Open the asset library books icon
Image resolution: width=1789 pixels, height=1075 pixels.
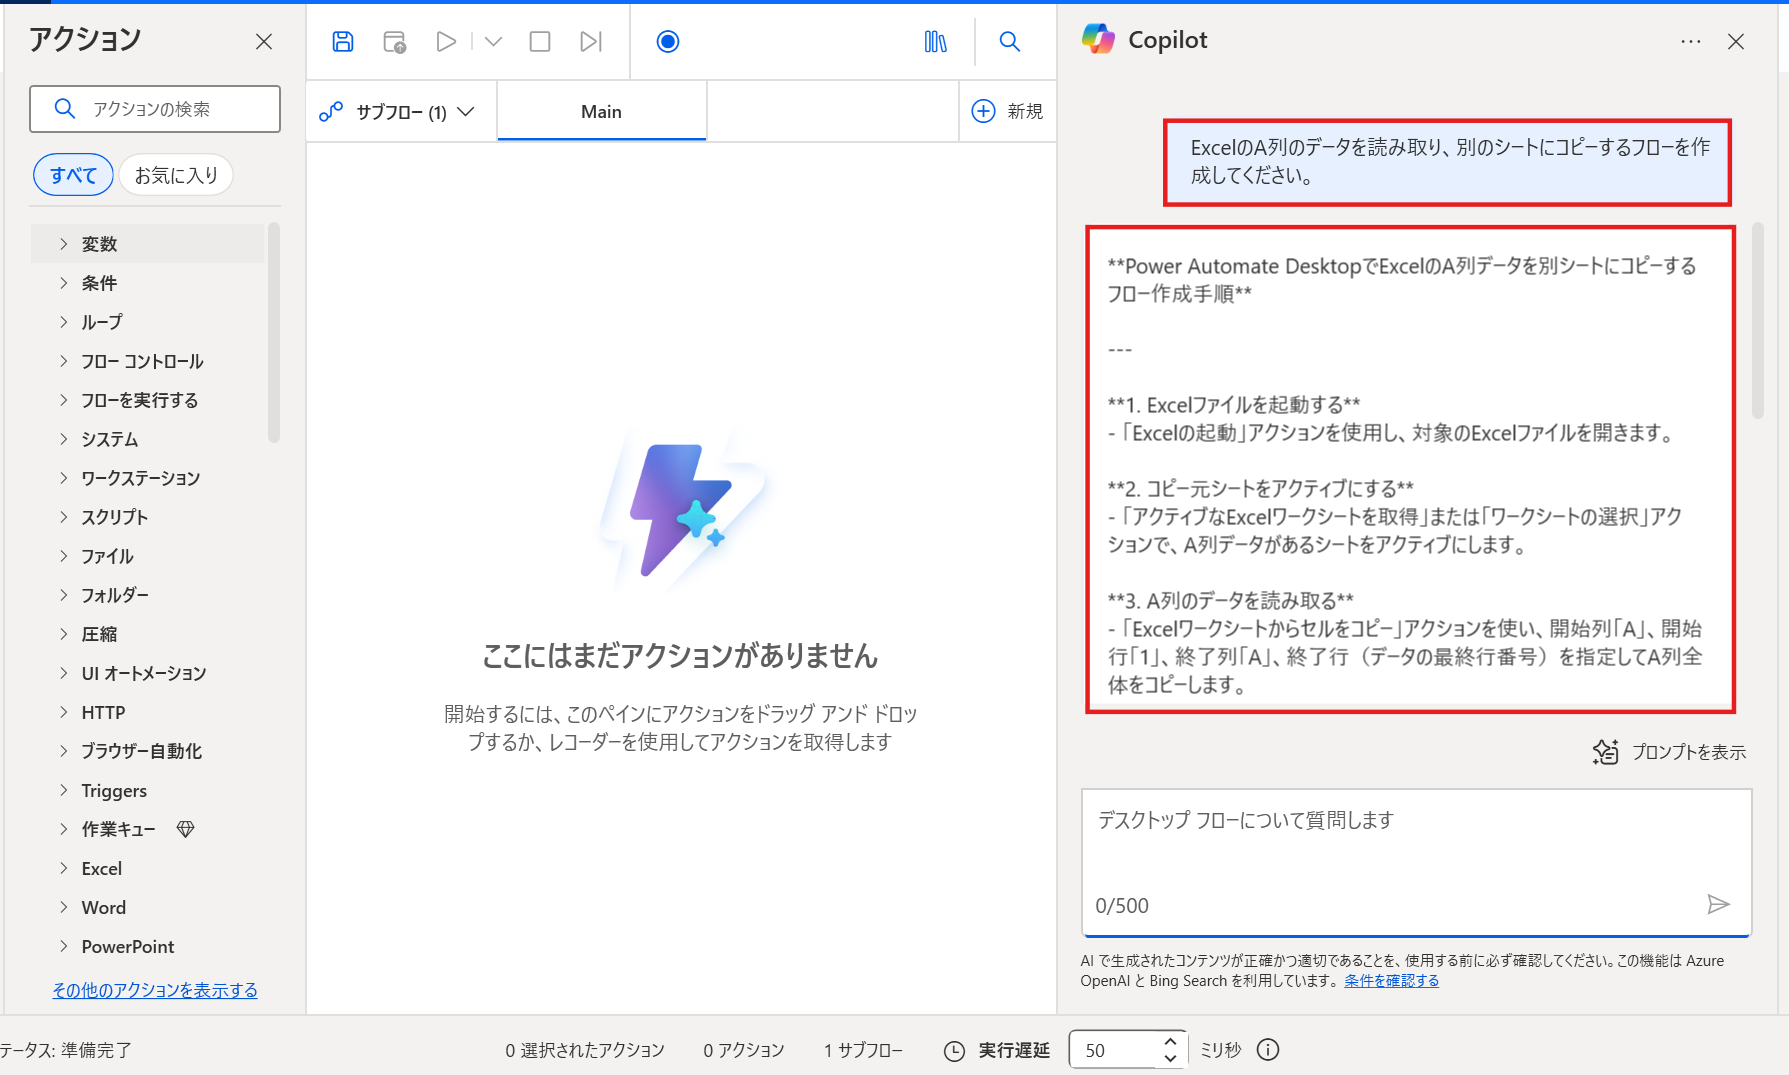point(935,41)
